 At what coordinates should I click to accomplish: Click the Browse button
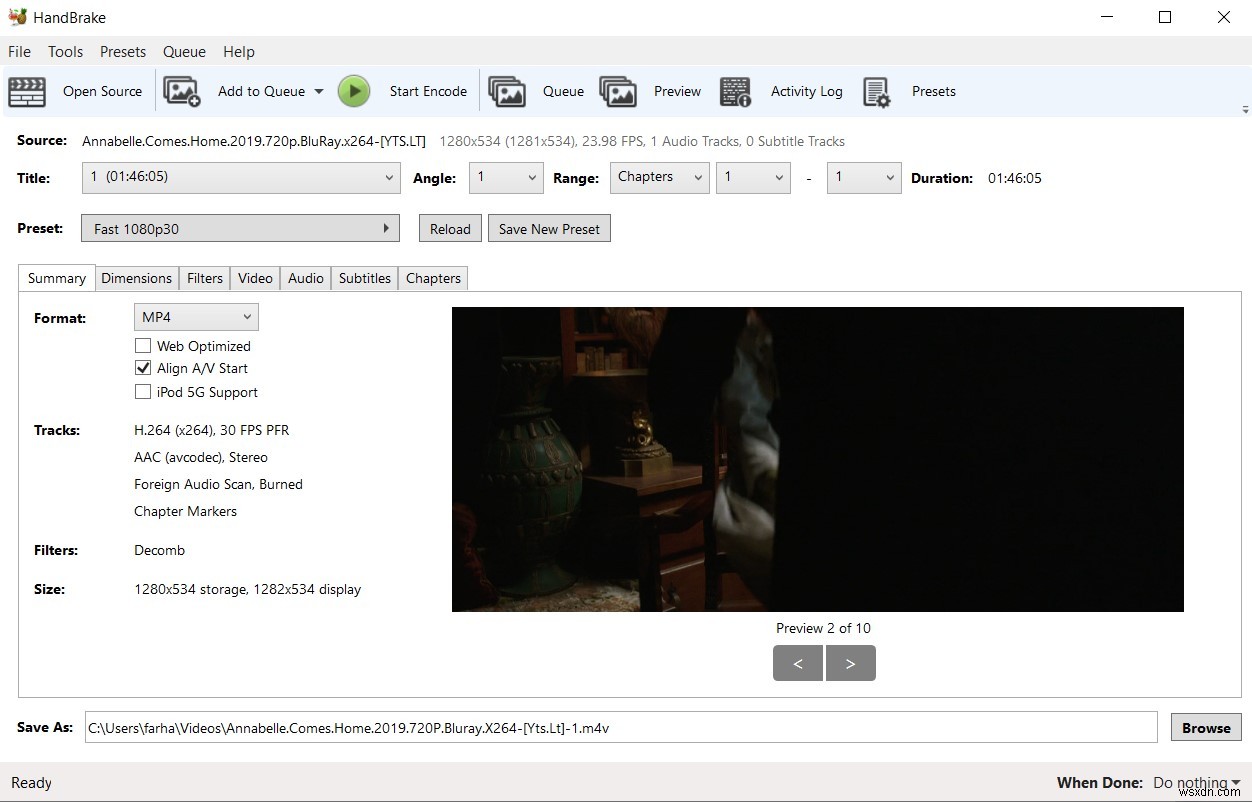pyautogui.click(x=1206, y=728)
